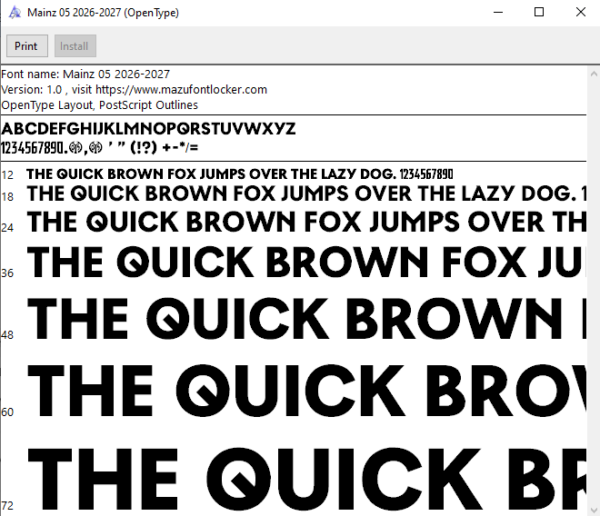The width and height of the screenshot is (600, 516).
Task: Click the '18' point size label
Action: tap(7, 197)
